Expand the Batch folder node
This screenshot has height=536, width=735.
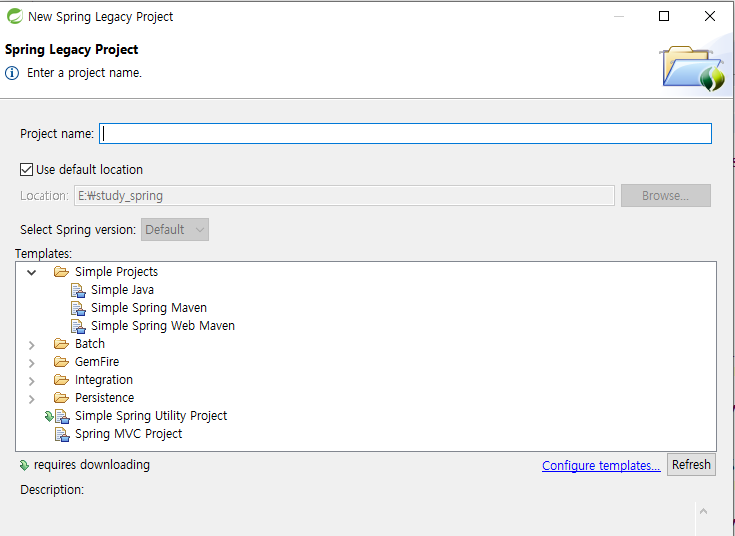[31, 345]
